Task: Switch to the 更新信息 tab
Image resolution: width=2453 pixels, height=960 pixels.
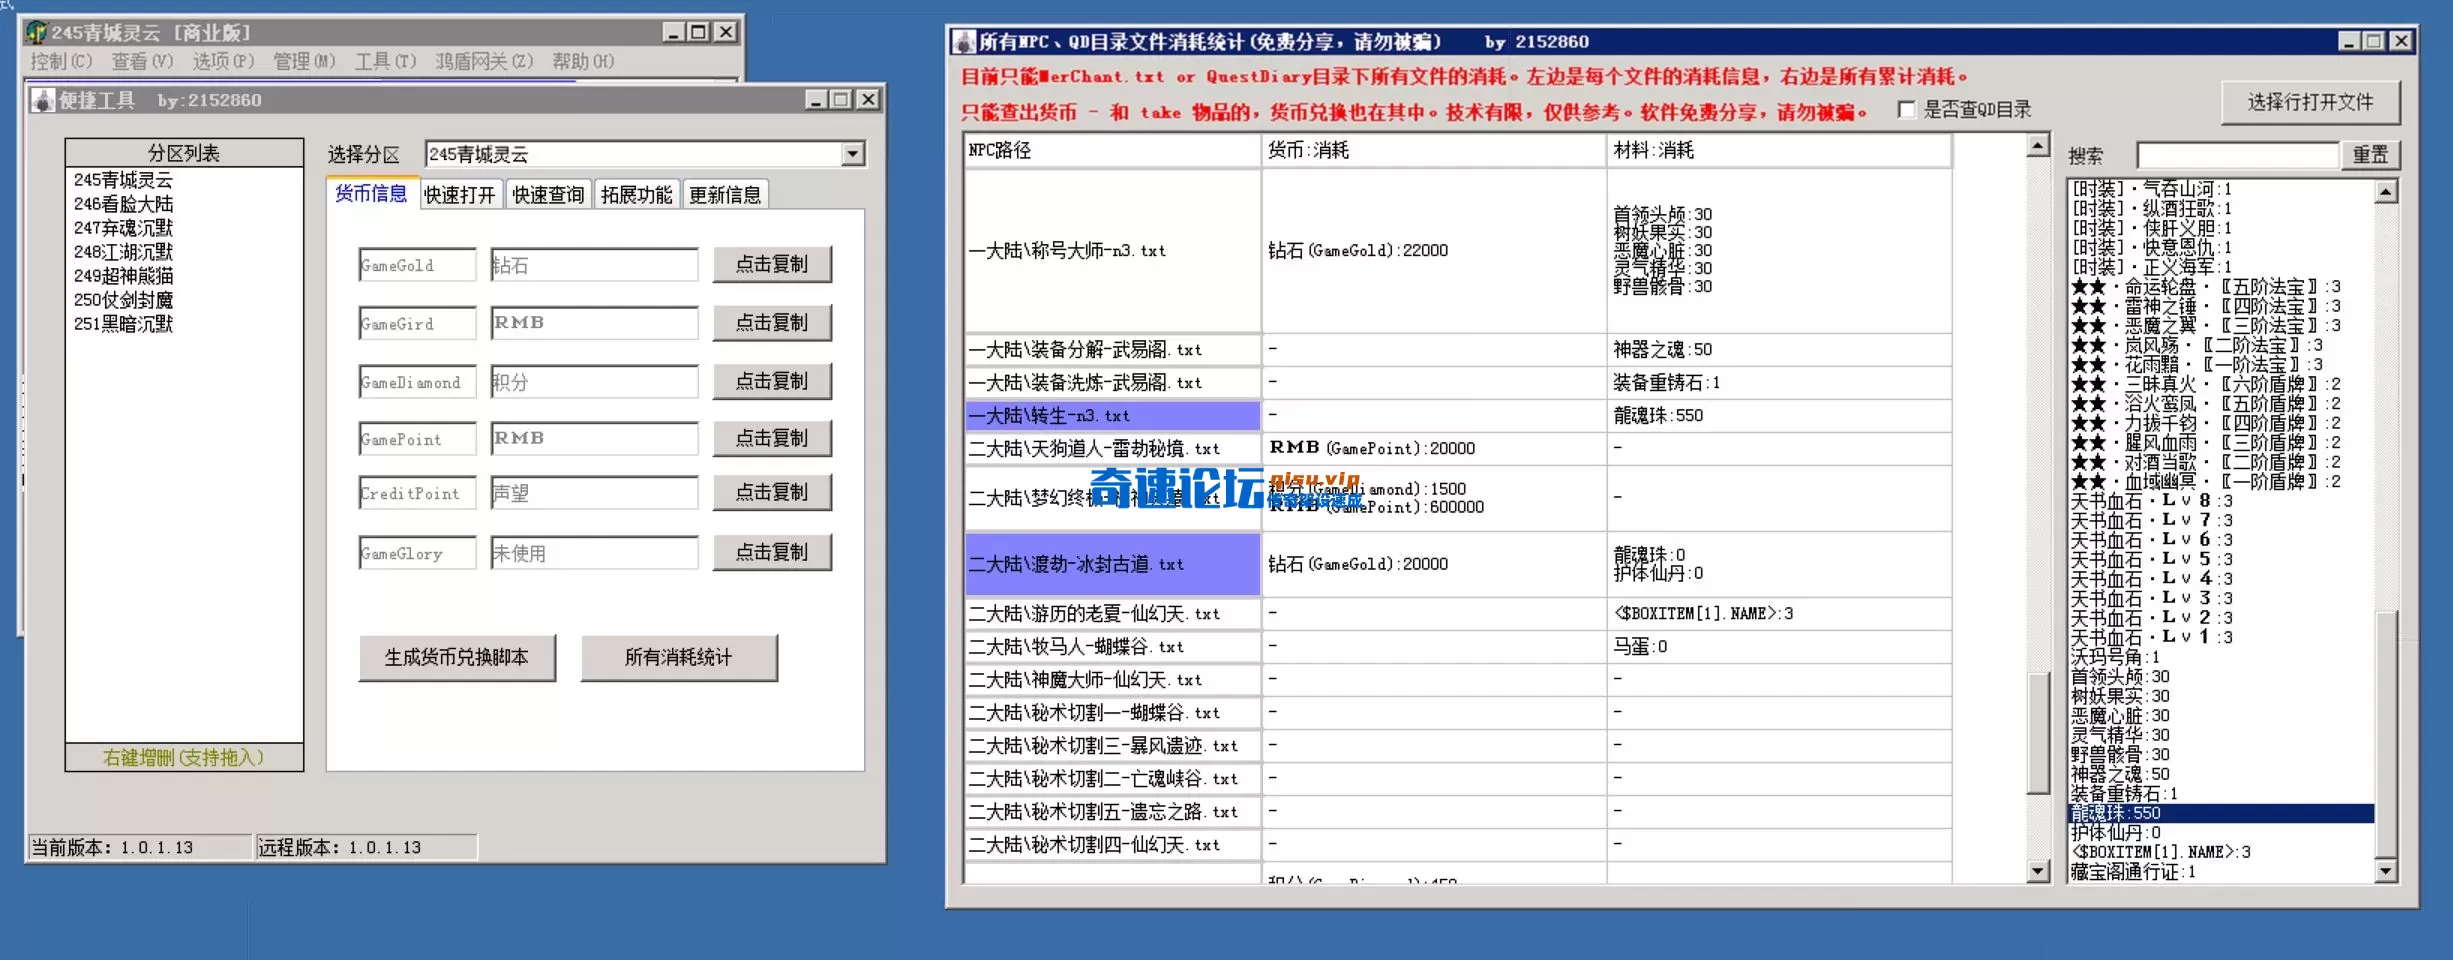Action: click(x=725, y=194)
